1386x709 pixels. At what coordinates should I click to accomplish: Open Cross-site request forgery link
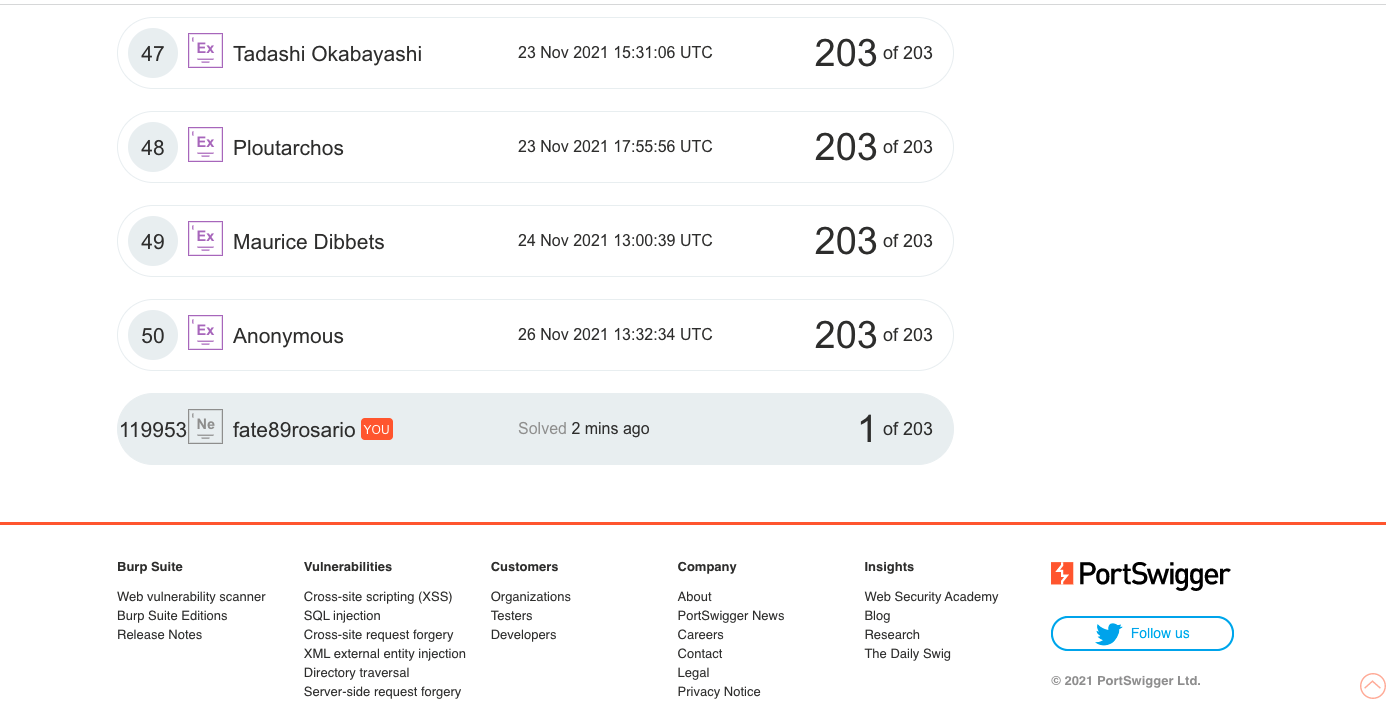[x=379, y=635]
